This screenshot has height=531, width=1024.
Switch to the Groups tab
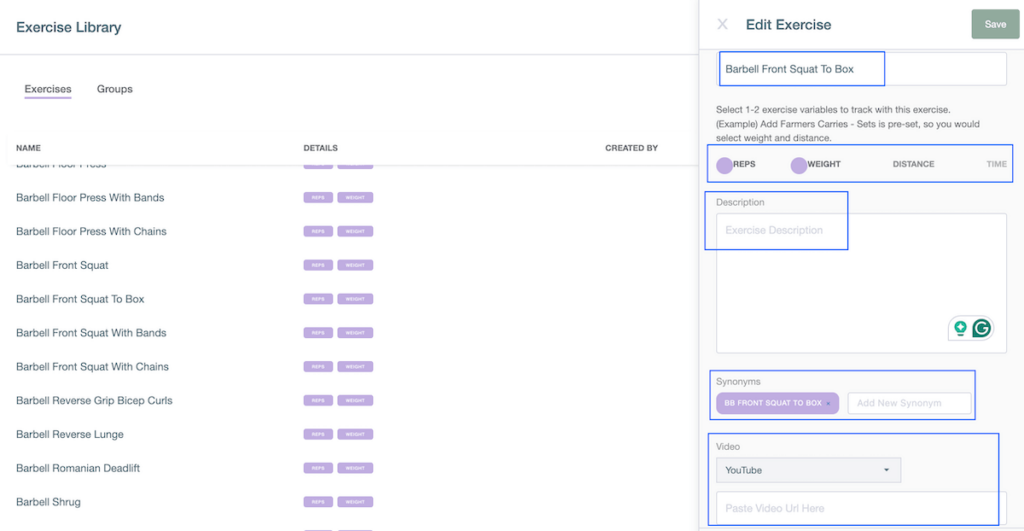[115, 89]
